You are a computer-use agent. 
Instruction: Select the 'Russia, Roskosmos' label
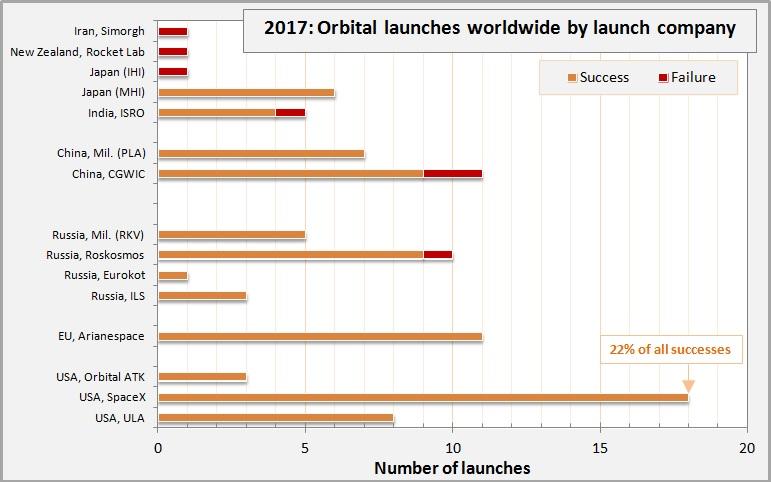95,255
